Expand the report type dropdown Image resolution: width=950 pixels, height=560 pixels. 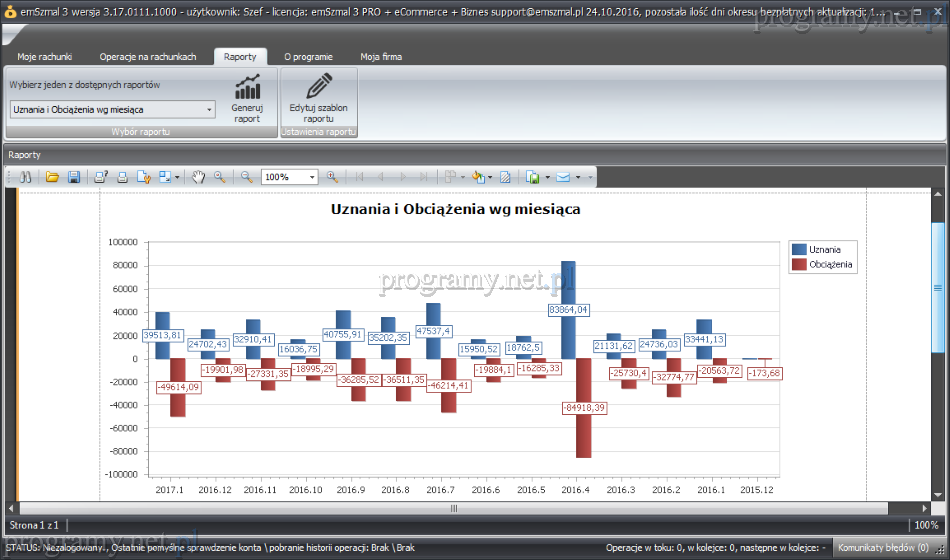click(x=209, y=109)
